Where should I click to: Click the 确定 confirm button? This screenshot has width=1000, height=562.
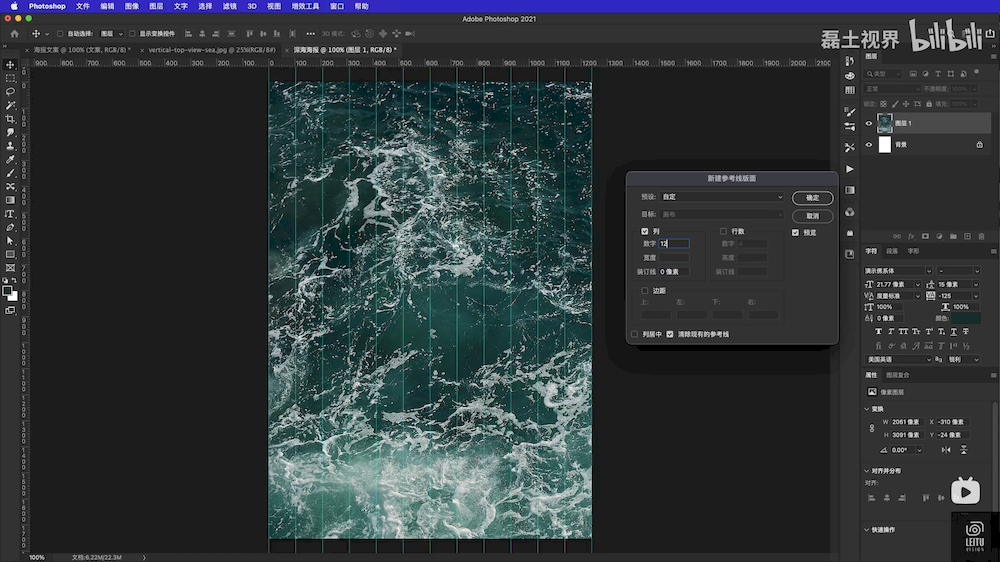point(812,198)
